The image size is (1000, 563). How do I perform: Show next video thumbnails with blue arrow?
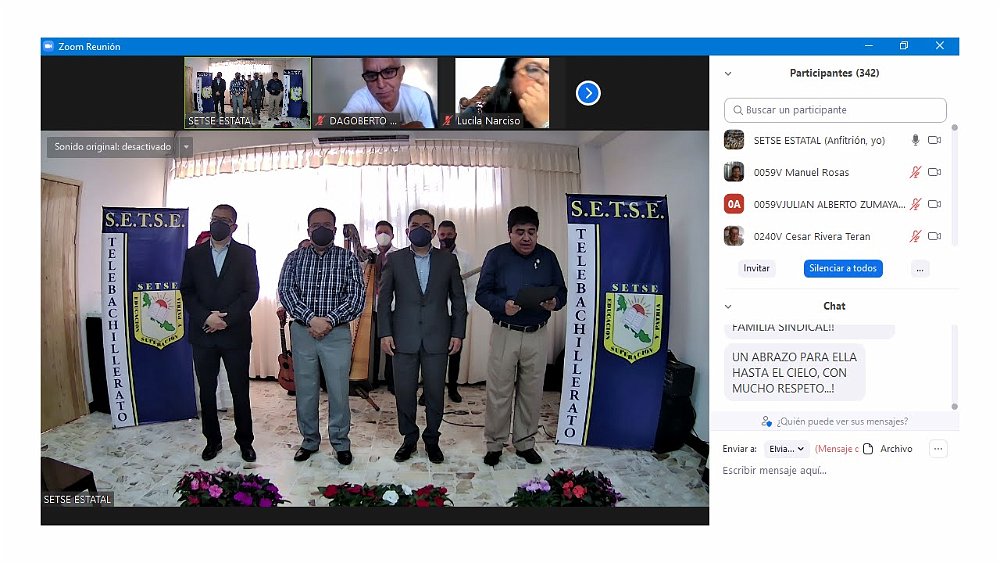pyautogui.click(x=588, y=93)
